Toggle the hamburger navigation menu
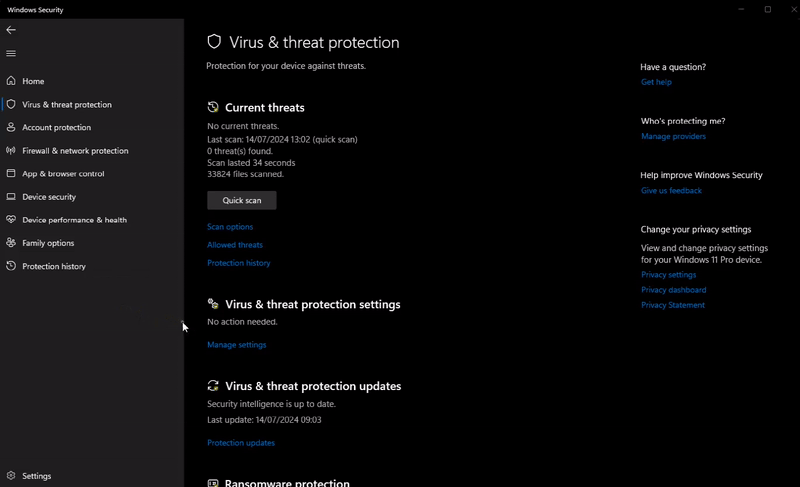Image resolution: width=800 pixels, height=487 pixels. coord(11,53)
